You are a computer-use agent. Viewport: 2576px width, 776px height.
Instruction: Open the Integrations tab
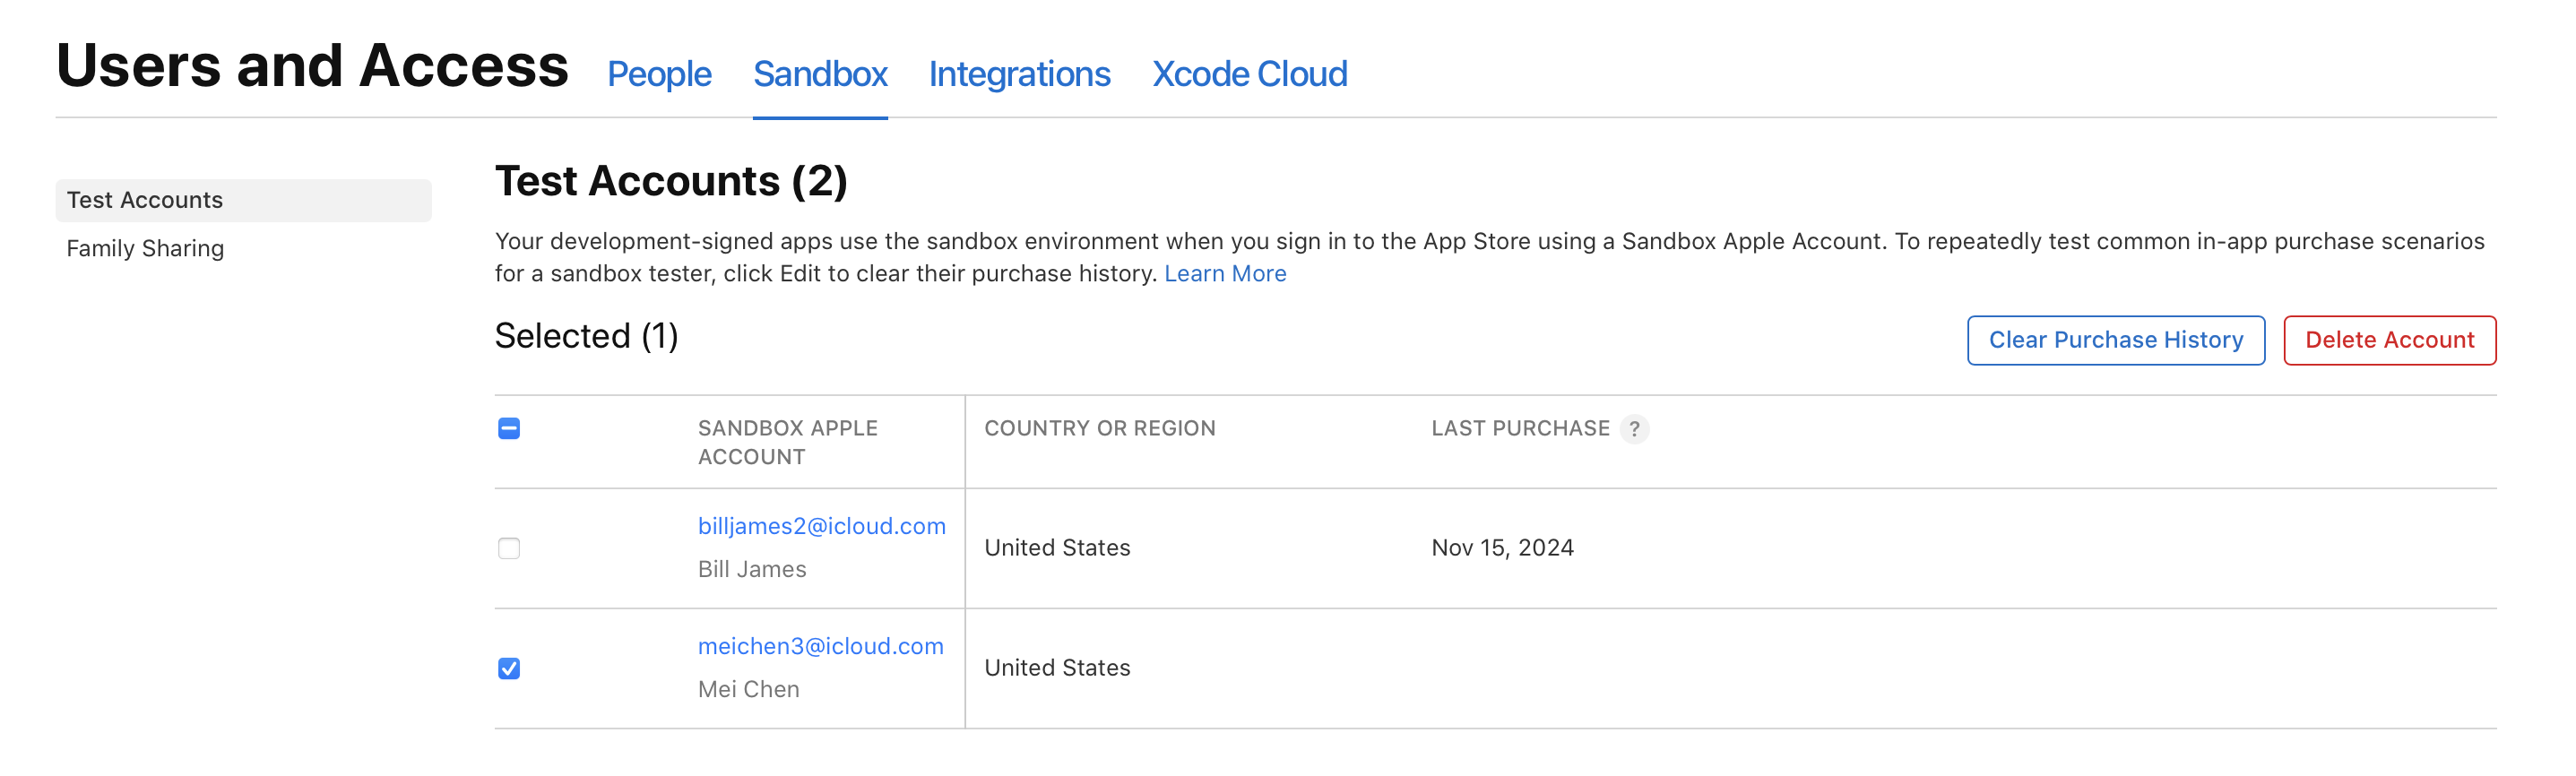click(x=1018, y=74)
